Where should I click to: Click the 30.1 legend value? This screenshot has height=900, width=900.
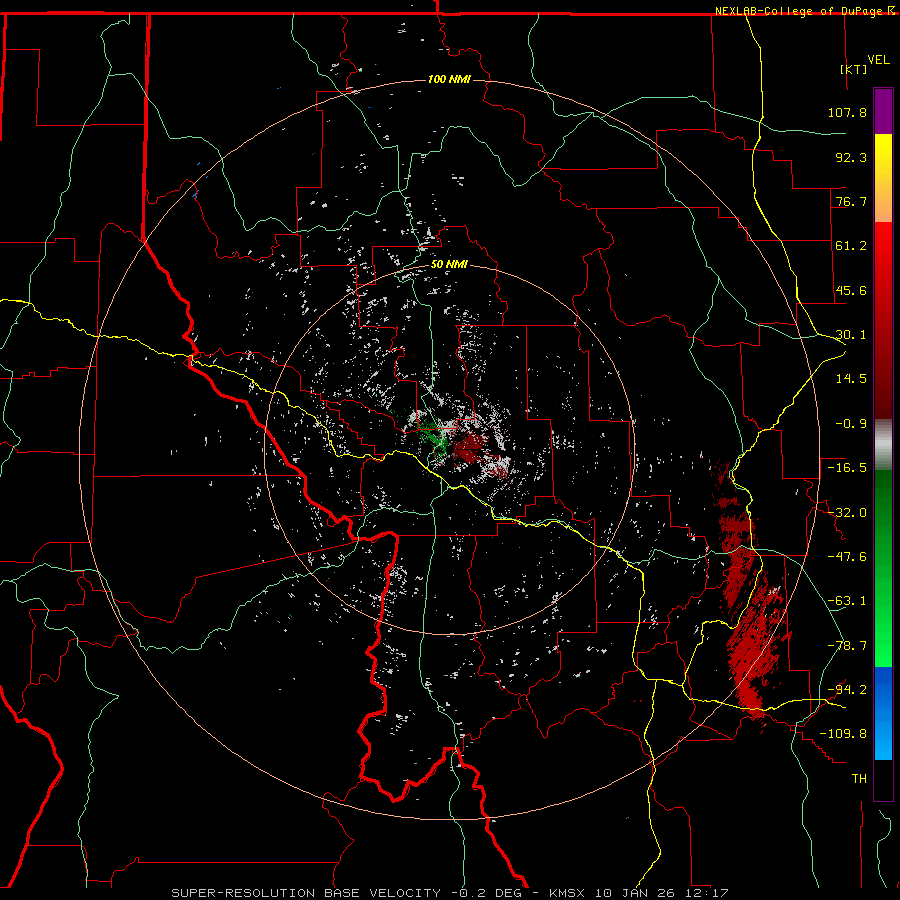coord(851,335)
